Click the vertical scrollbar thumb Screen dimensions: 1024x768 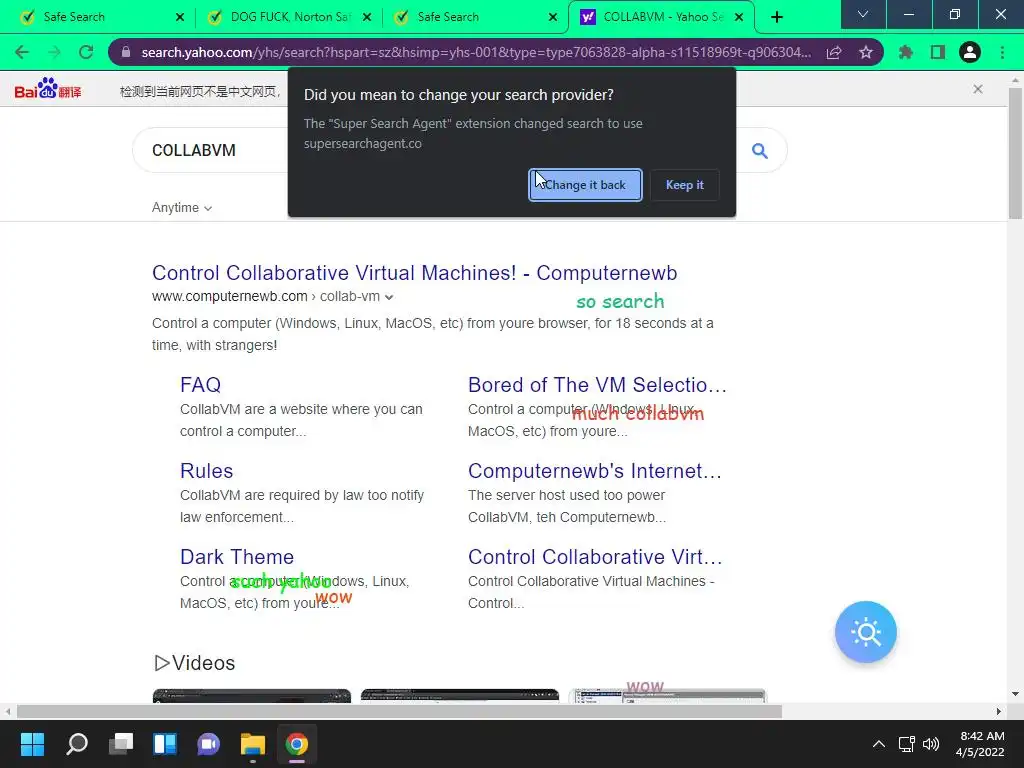1015,153
